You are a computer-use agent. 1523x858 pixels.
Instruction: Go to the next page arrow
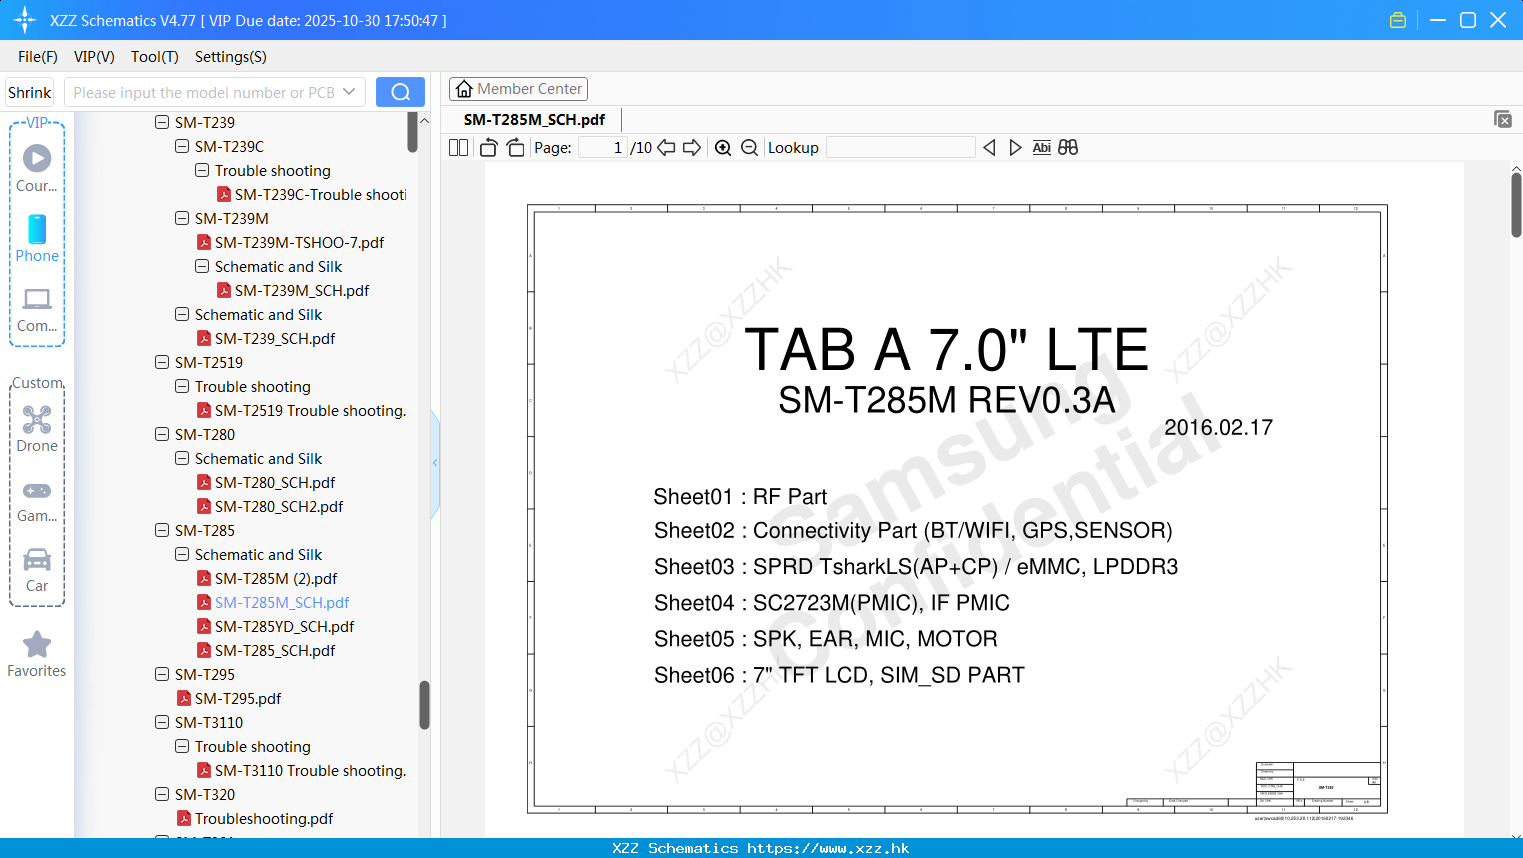[x=692, y=148]
